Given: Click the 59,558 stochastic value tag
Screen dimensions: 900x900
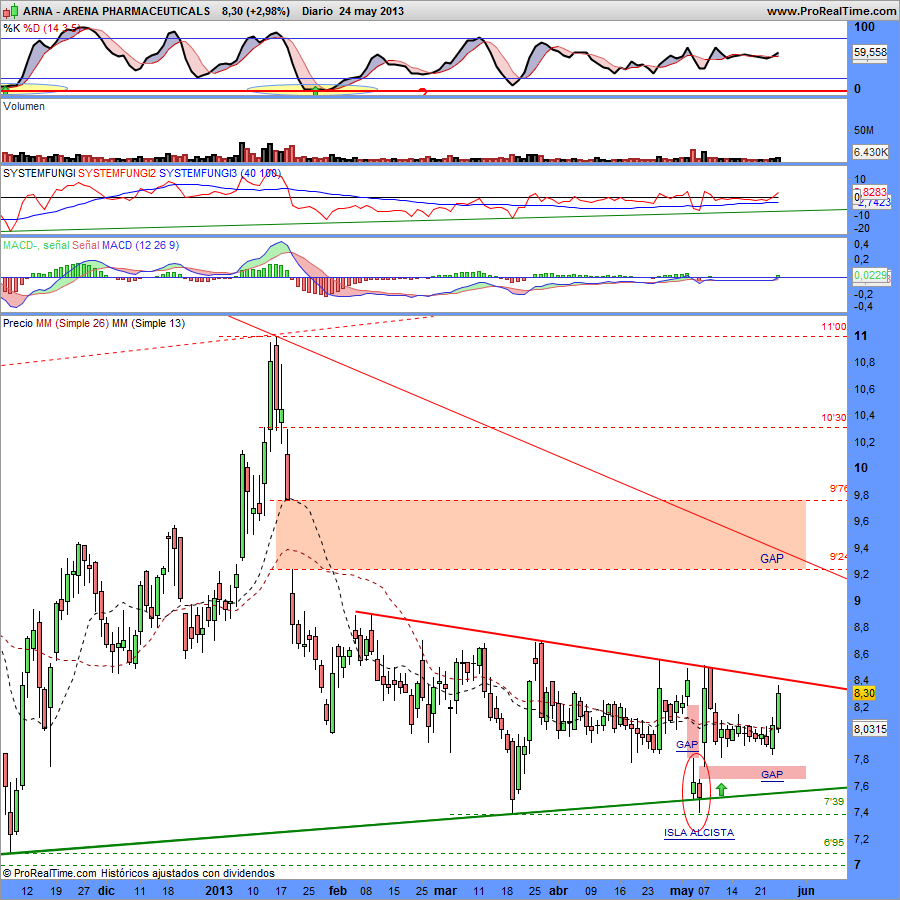Looking at the screenshot, I should click(870, 52).
